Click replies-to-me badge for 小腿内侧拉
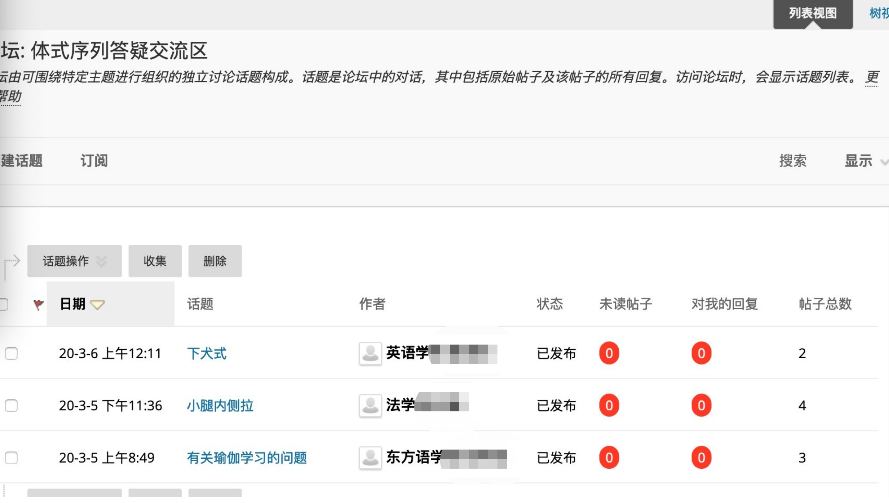Screen dimensions: 889x503 pyautogui.click(x=702, y=405)
